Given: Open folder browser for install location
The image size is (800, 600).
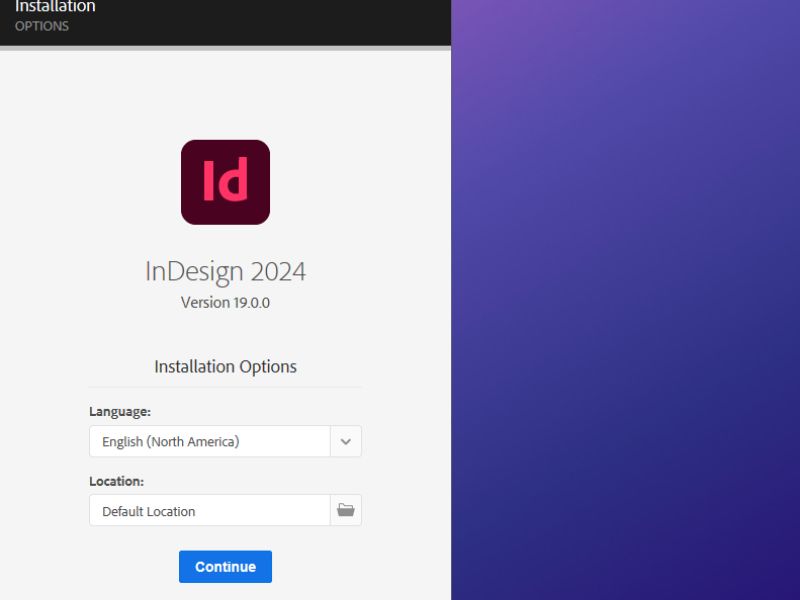Looking at the screenshot, I should point(346,510).
